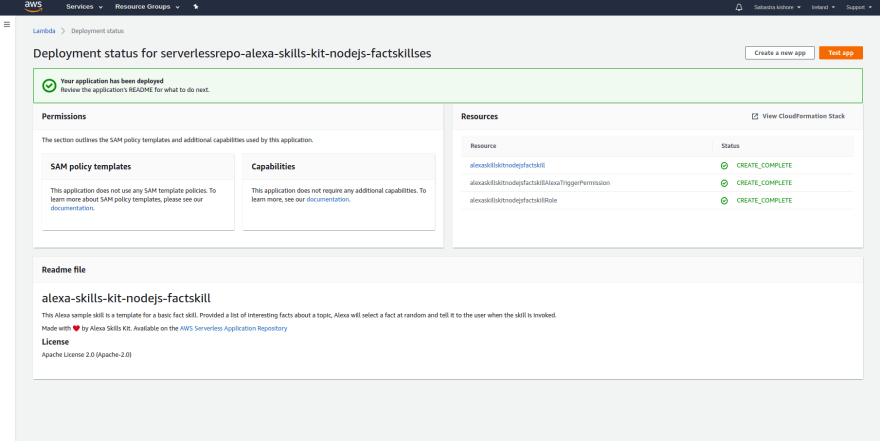Click Apache License 2.0 text
The width and height of the screenshot is (880, 441).
(x=86, y=355)
